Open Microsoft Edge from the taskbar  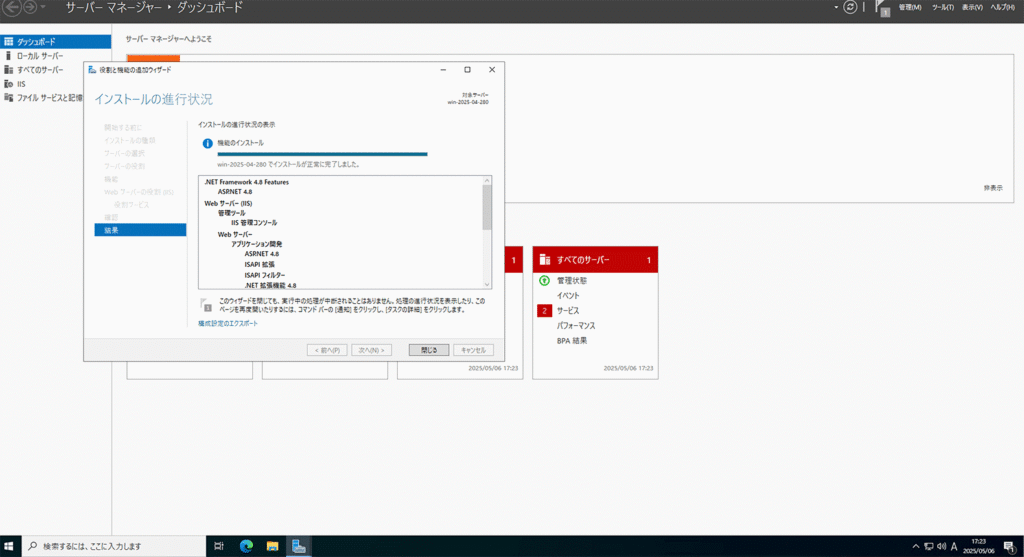[x=246, y=546]
